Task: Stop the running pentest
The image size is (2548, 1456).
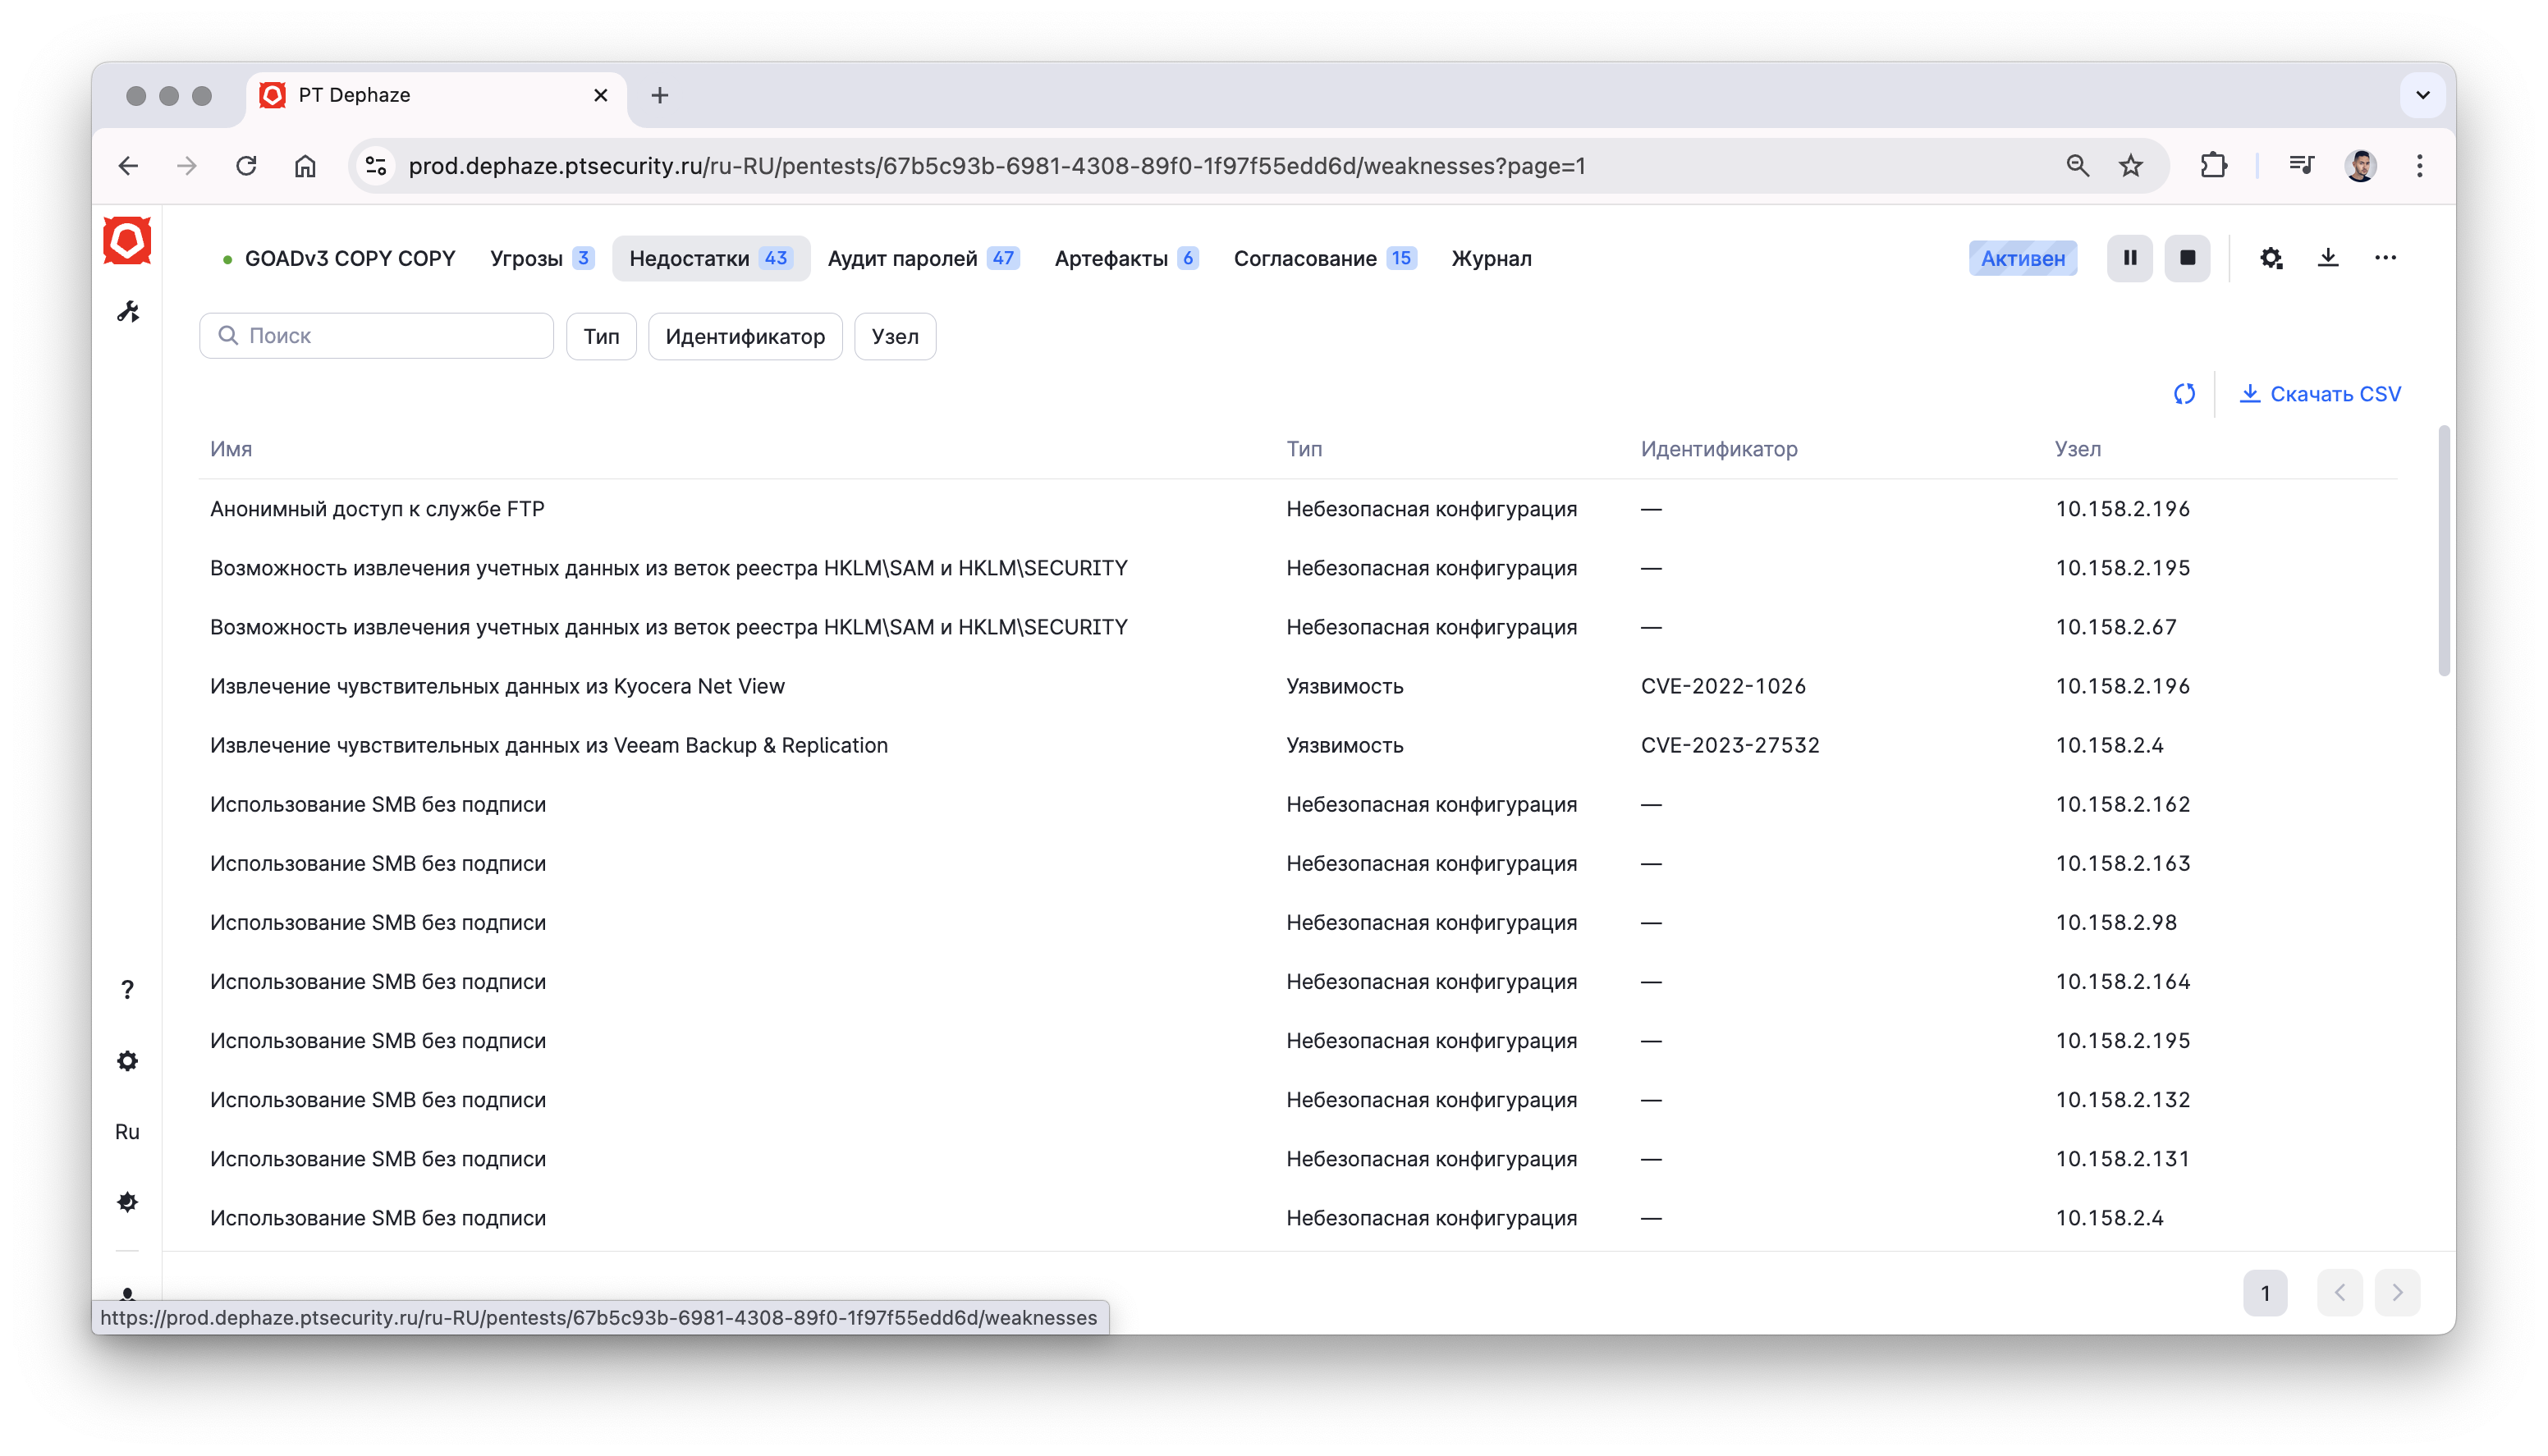Action: click(x=2187, y=258)
